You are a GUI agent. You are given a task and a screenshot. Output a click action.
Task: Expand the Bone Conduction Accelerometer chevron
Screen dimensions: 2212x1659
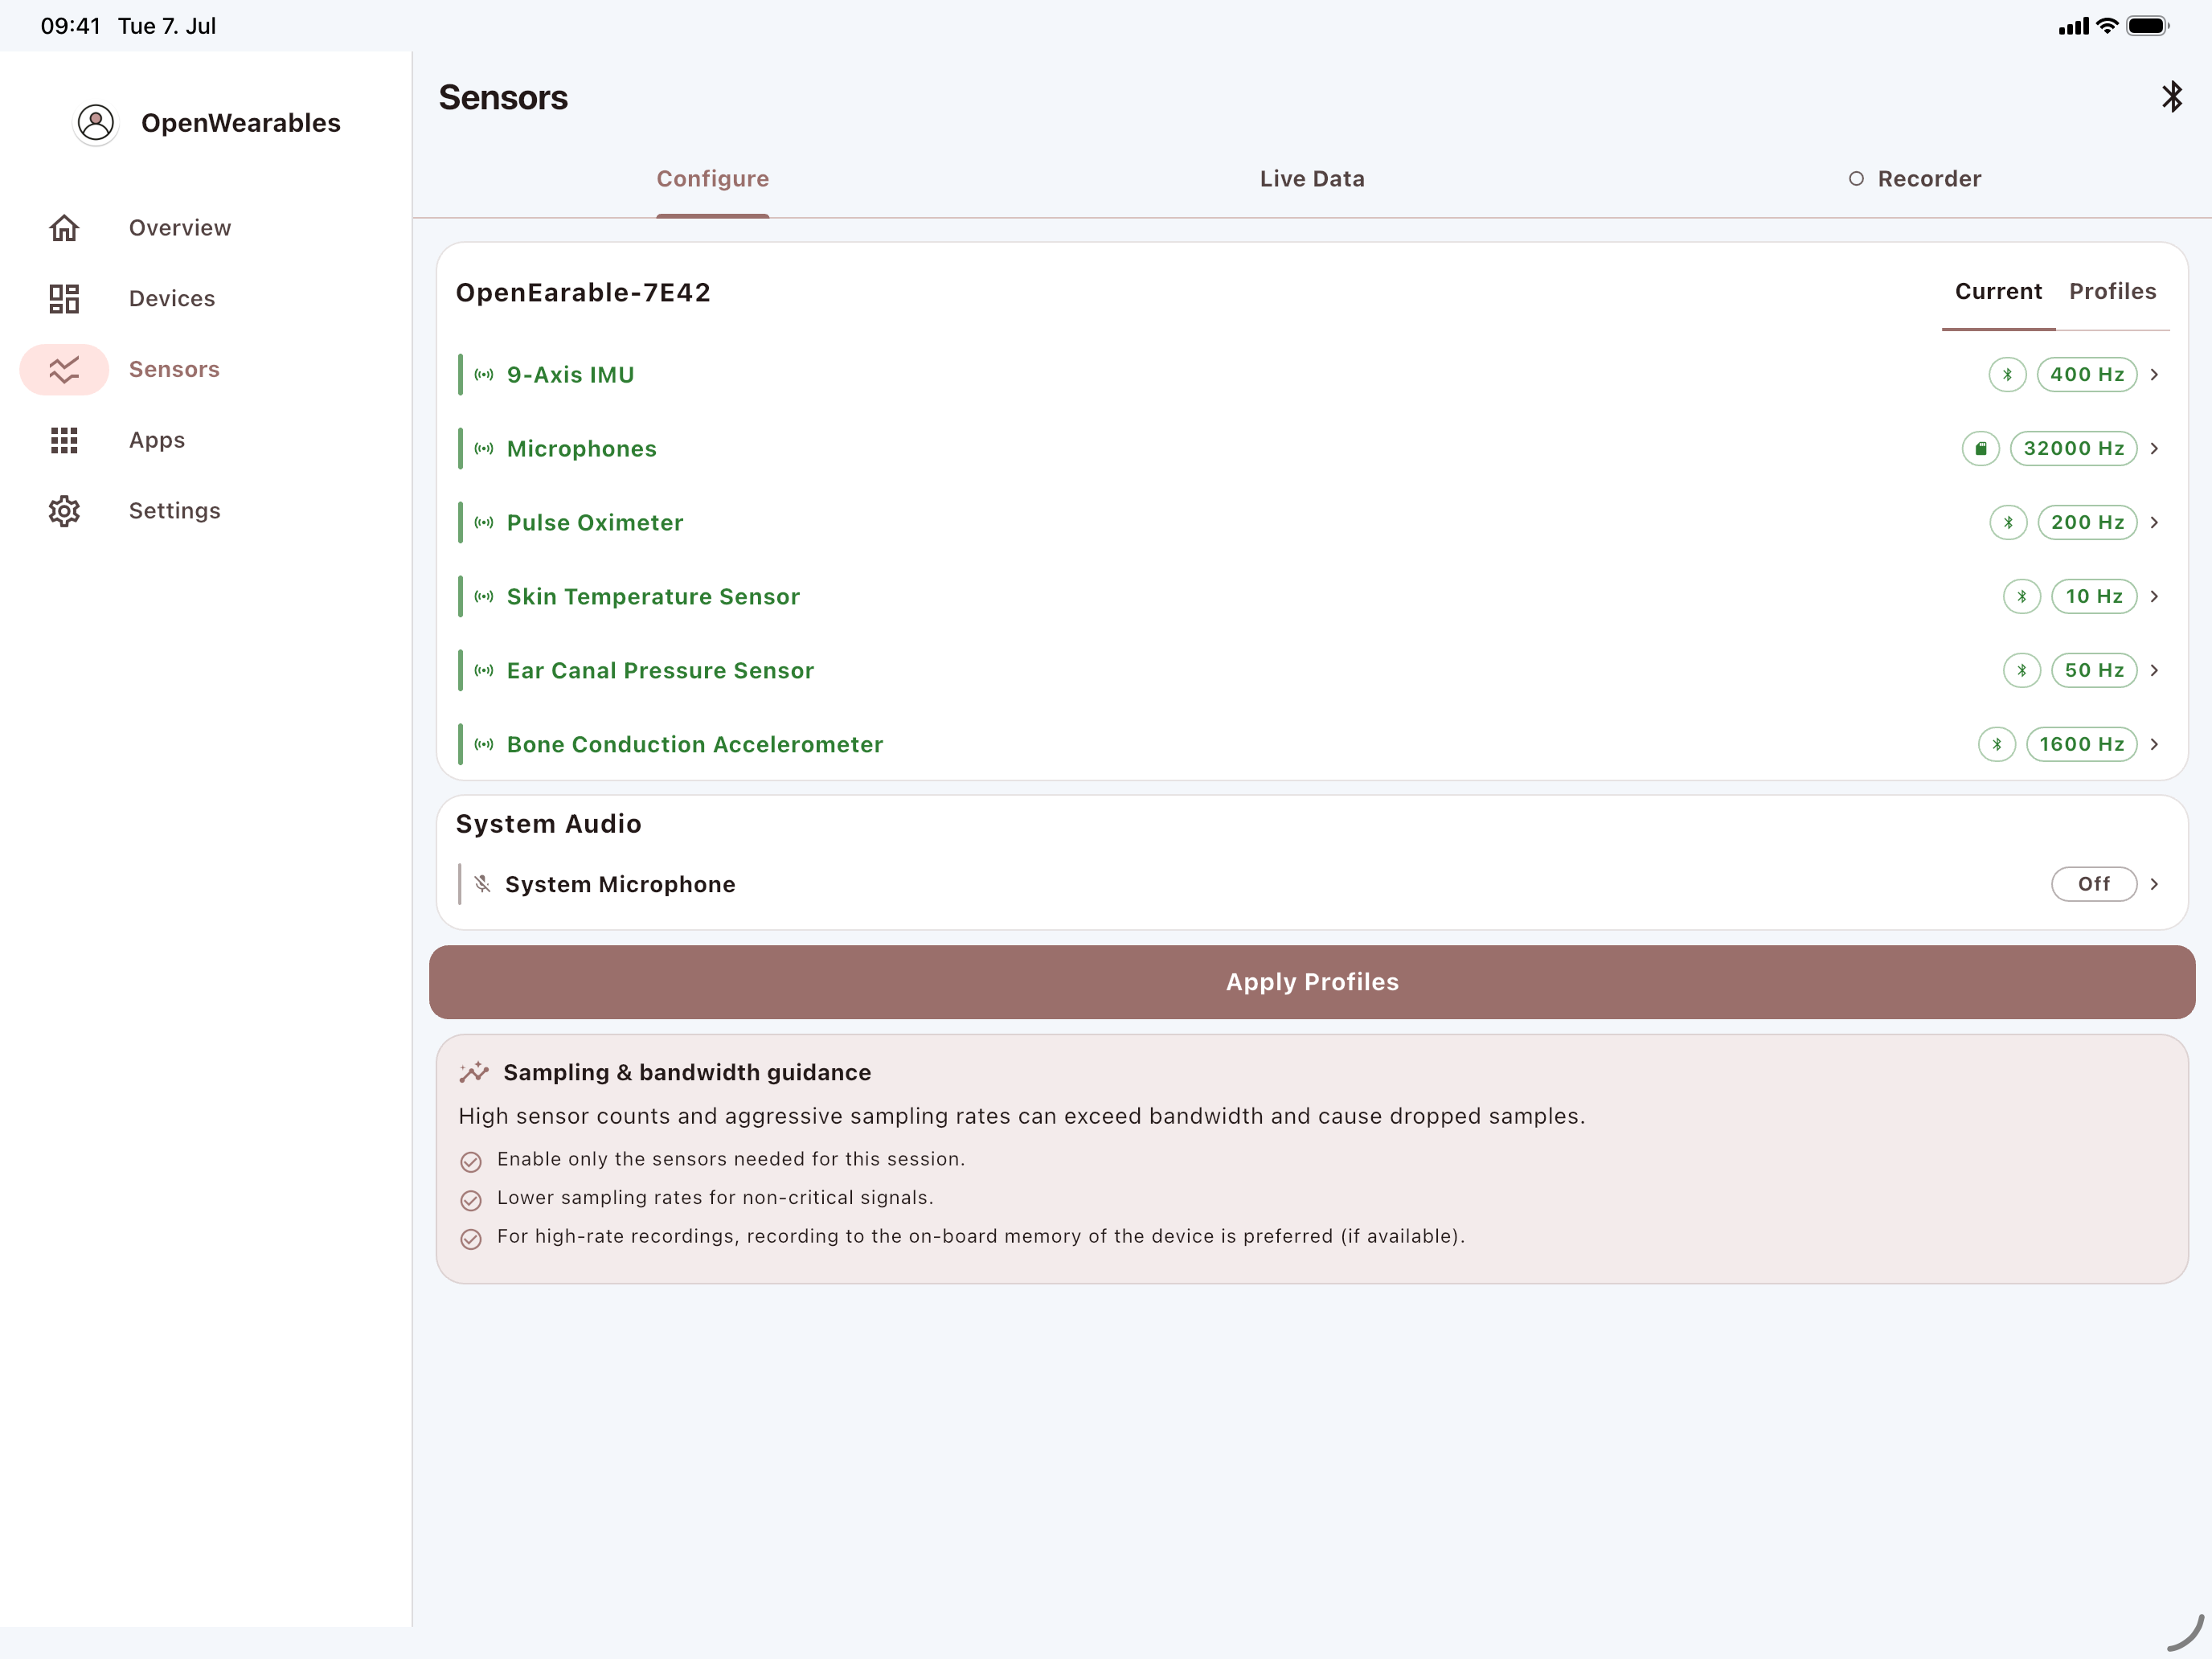click(2155, 745)
